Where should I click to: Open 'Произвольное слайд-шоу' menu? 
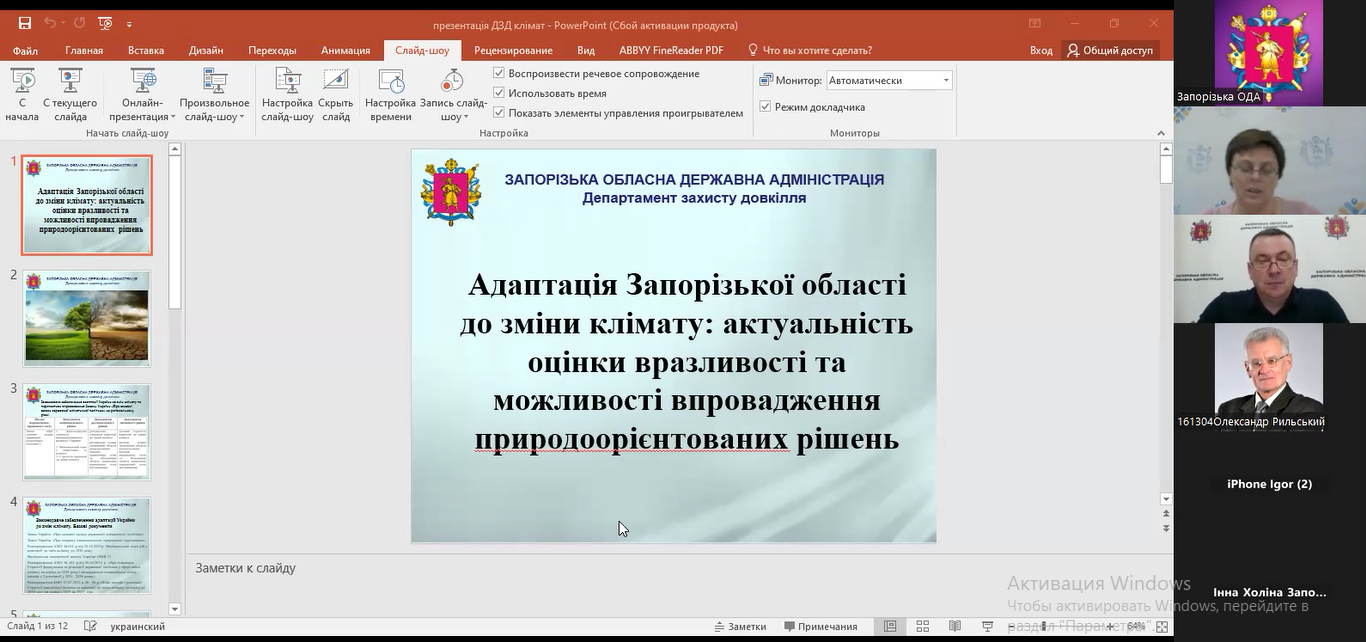(x=215, y=95)
